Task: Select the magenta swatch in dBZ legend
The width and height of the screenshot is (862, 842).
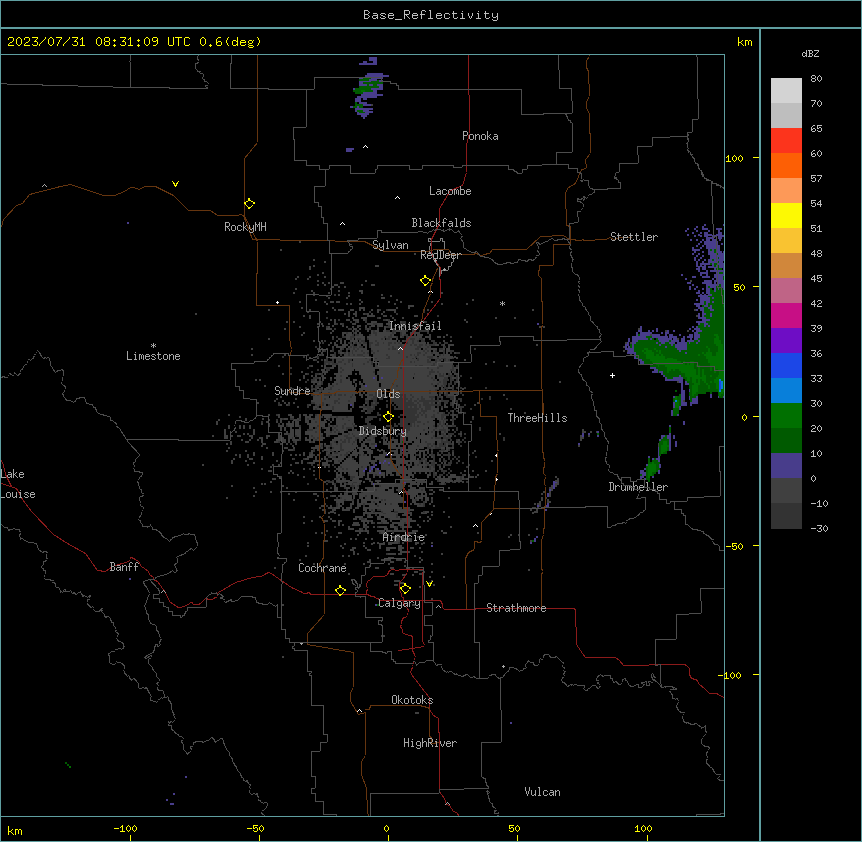Action: pos(786,315)
